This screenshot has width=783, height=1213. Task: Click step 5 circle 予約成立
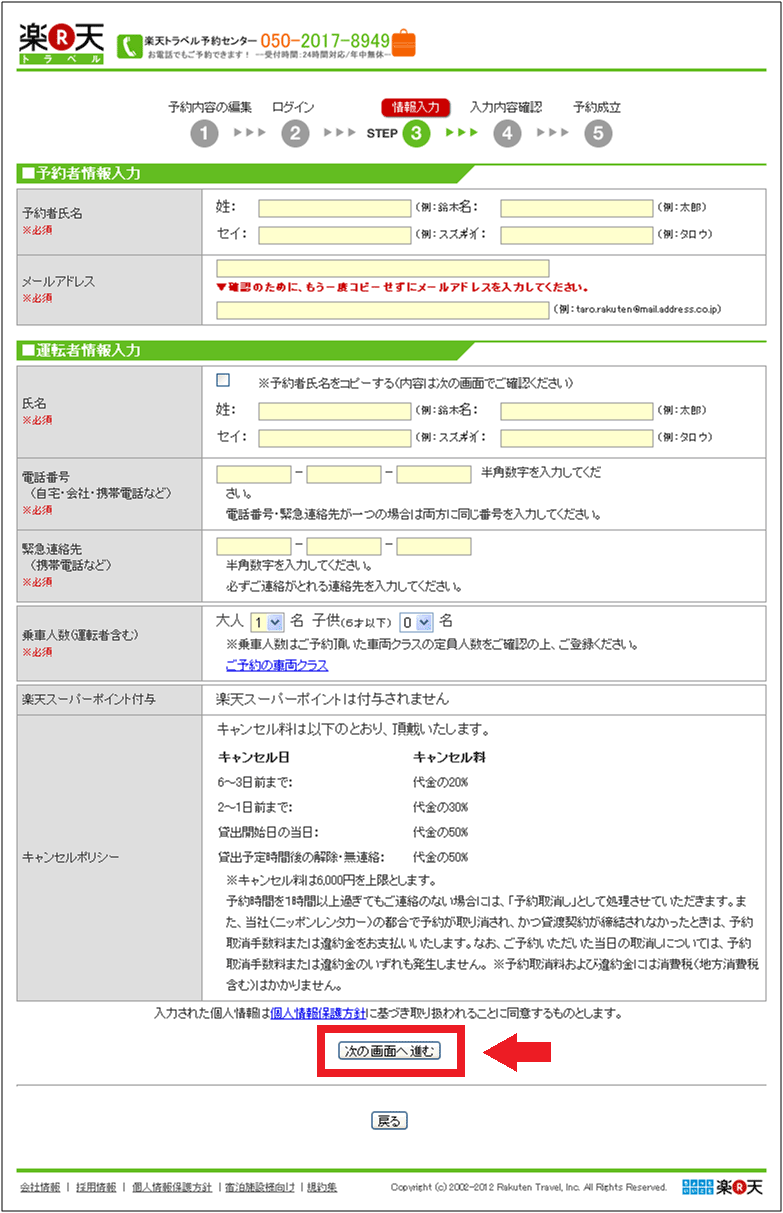tap(598, 133)
